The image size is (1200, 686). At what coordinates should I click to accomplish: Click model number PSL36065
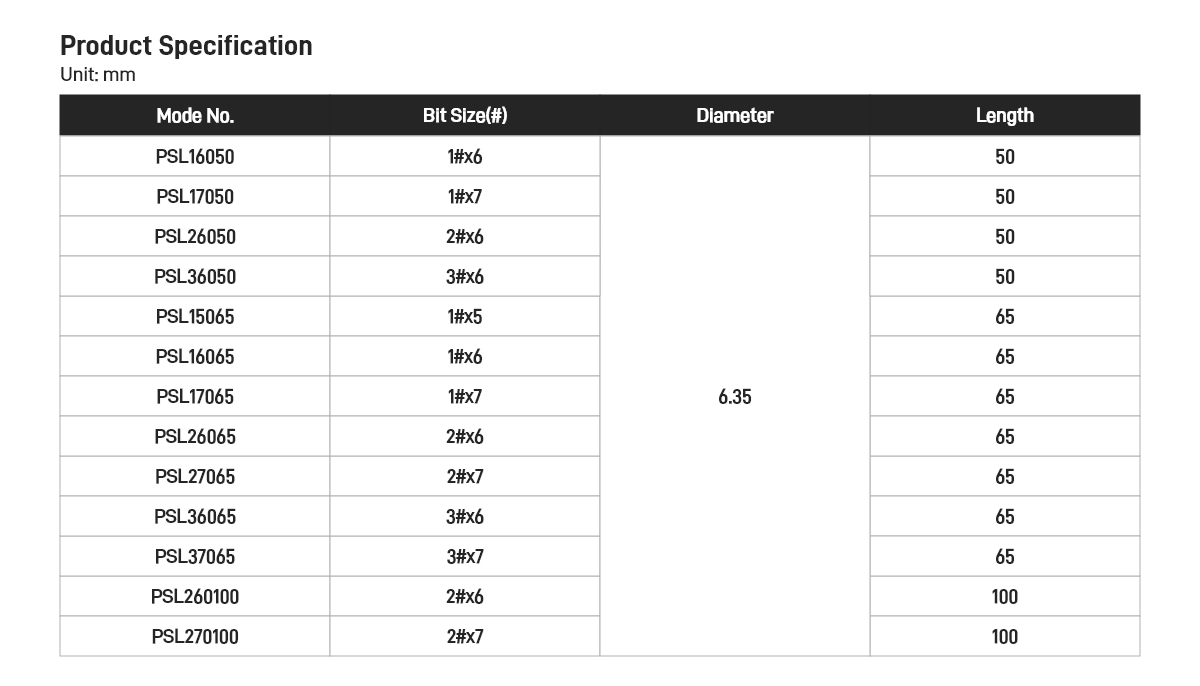(x=195, y=517)
